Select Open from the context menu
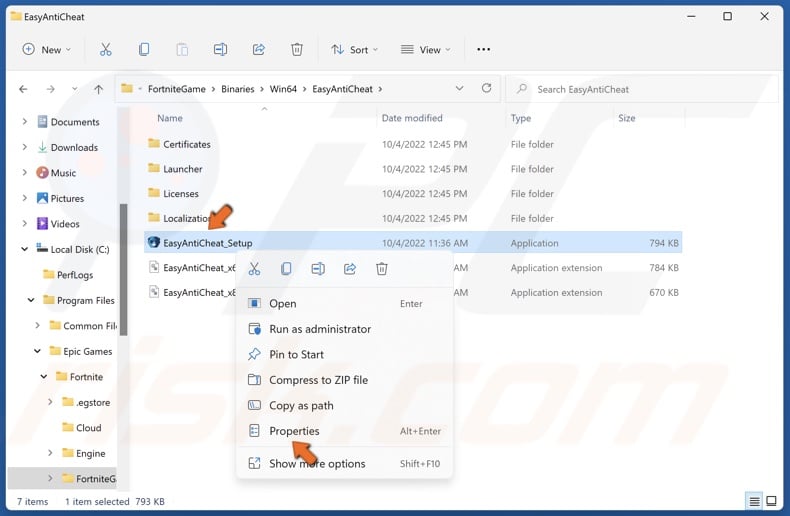This screenshot has width=790, height=516. pyautogui.click(x=344, y=303)
